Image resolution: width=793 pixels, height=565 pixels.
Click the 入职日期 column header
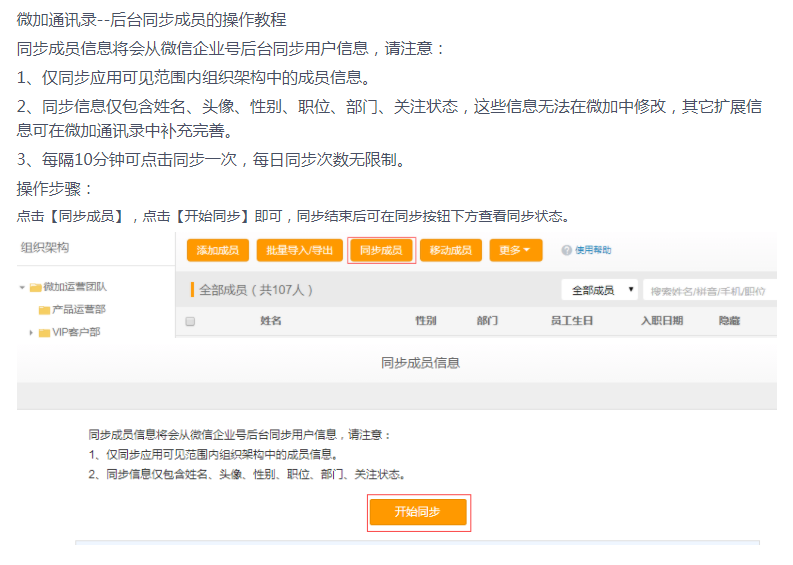point(662,321)
